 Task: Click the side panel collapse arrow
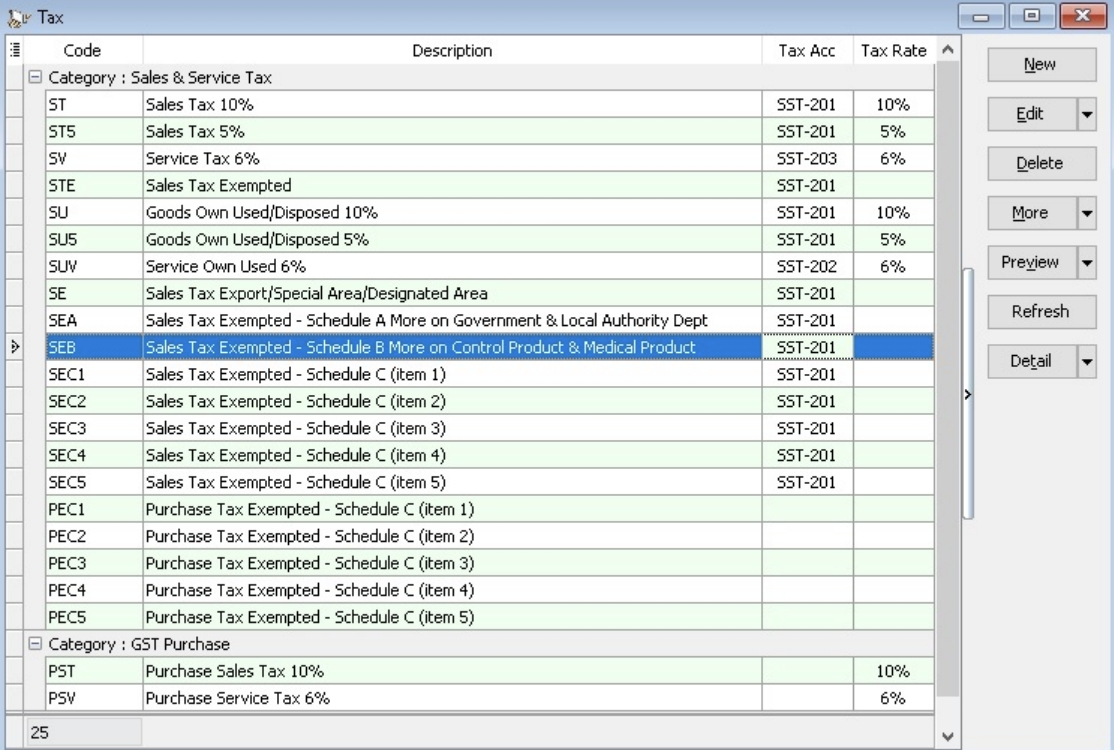(x=967, y=395)
